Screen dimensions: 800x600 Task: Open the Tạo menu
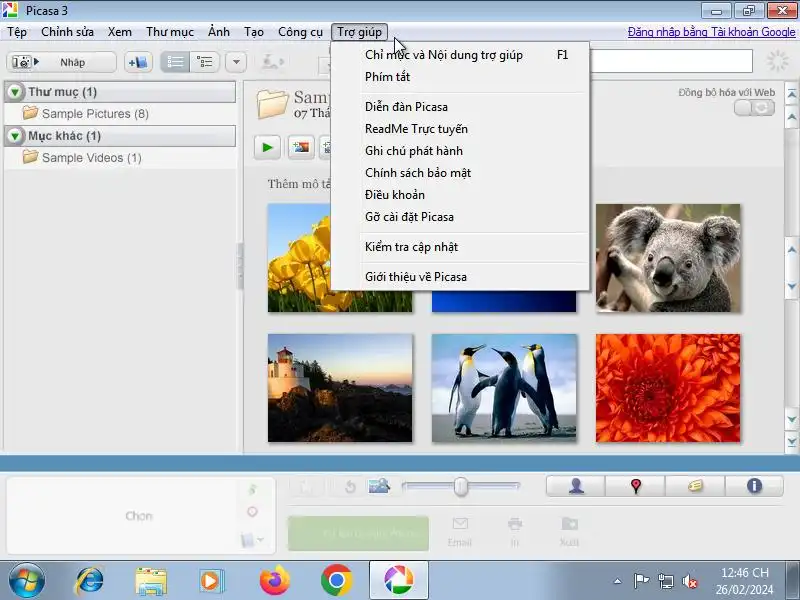pos(254,32)
